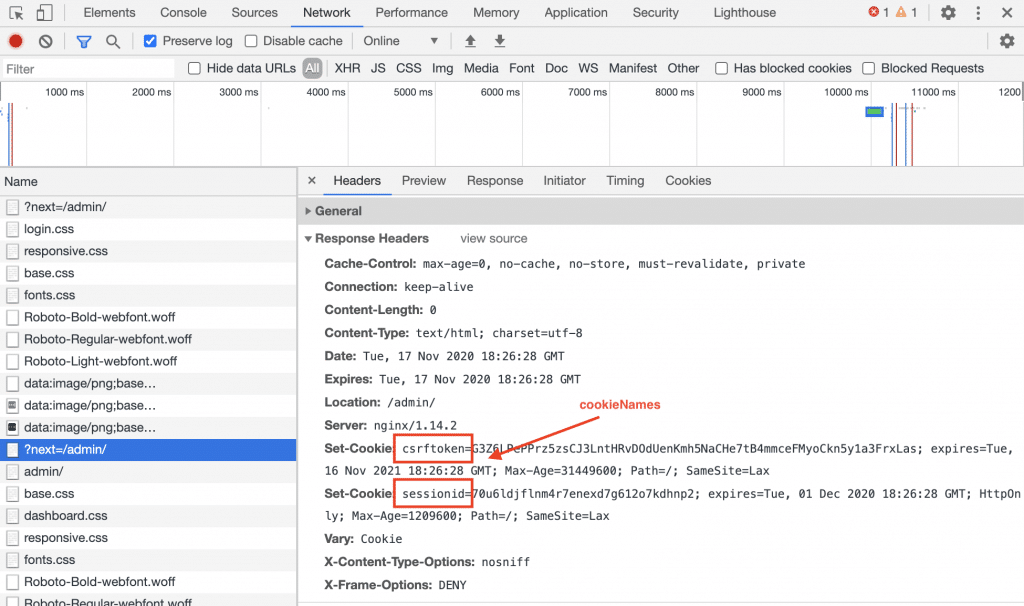Filter requests by Doc
Image resolution: width=1024 pixels, height=606 pixels.
pyautogui.click(x=556, y=68)
